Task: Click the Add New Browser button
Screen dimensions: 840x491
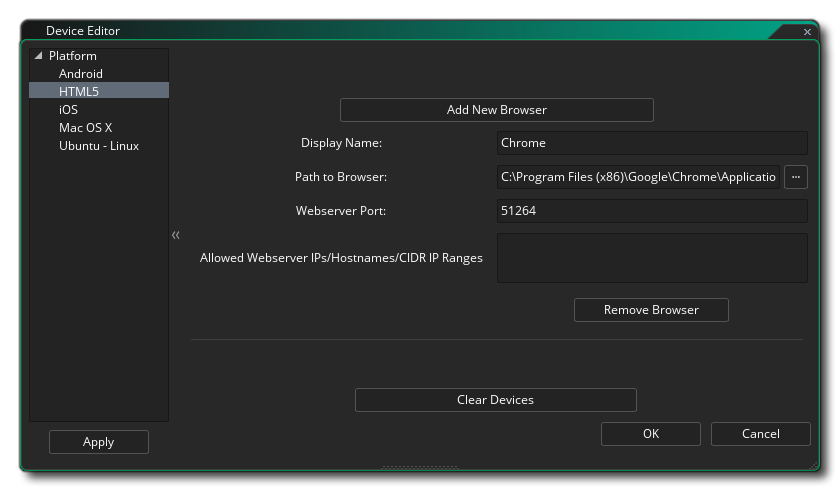Action: pyautogui.click(x=496, y=110)
